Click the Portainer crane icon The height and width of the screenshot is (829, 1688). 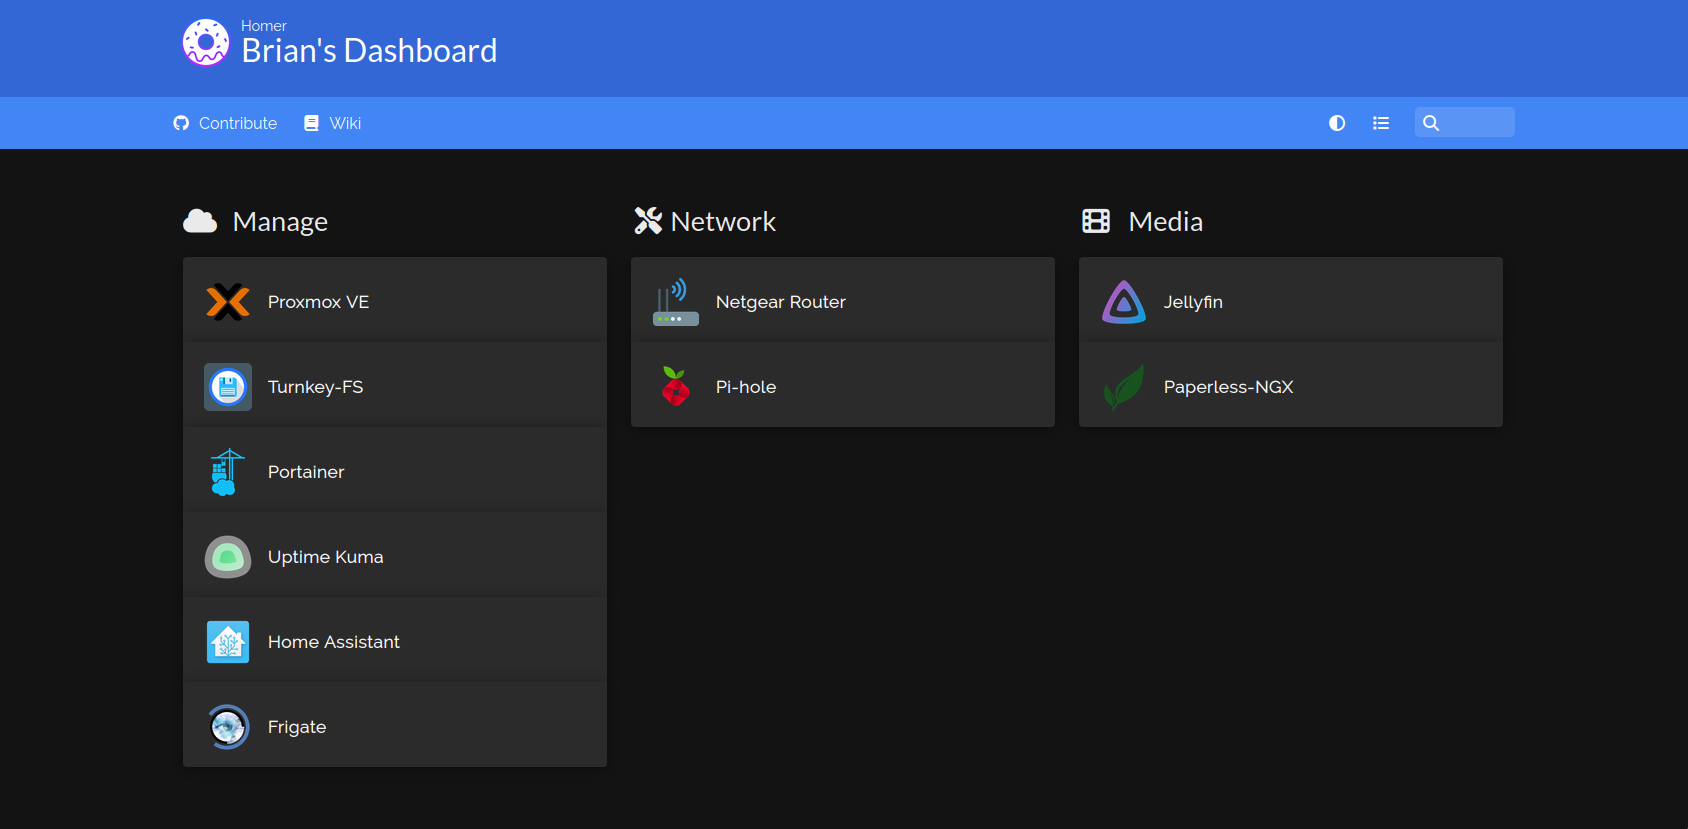point(227,472)
